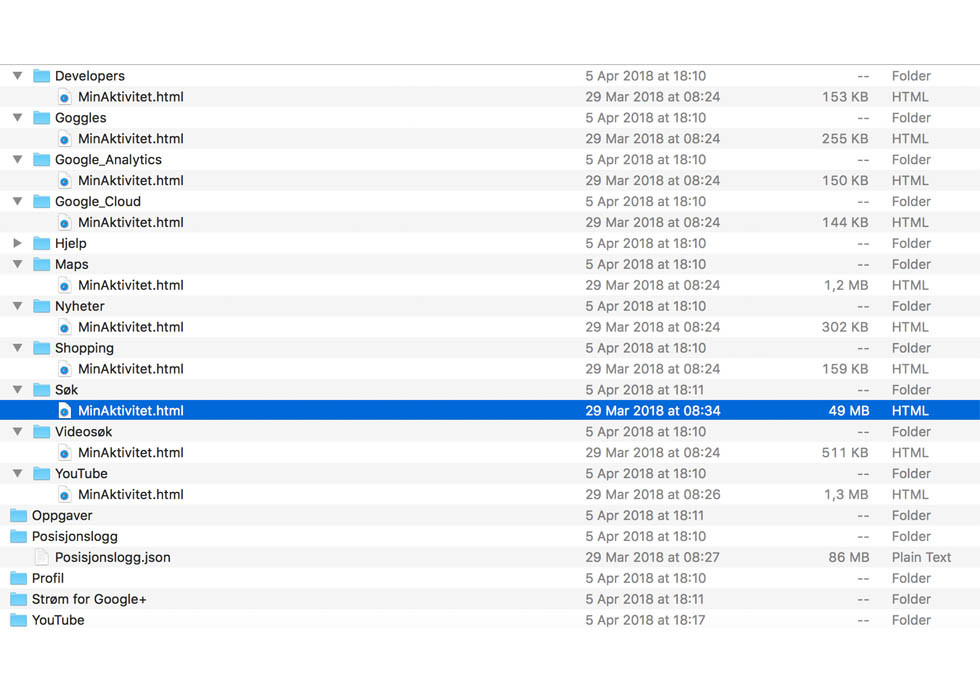Select the Shopping folder name
The height and width of the screenshot is (674, 980).
pyautogui.click(x=84, y=348)
